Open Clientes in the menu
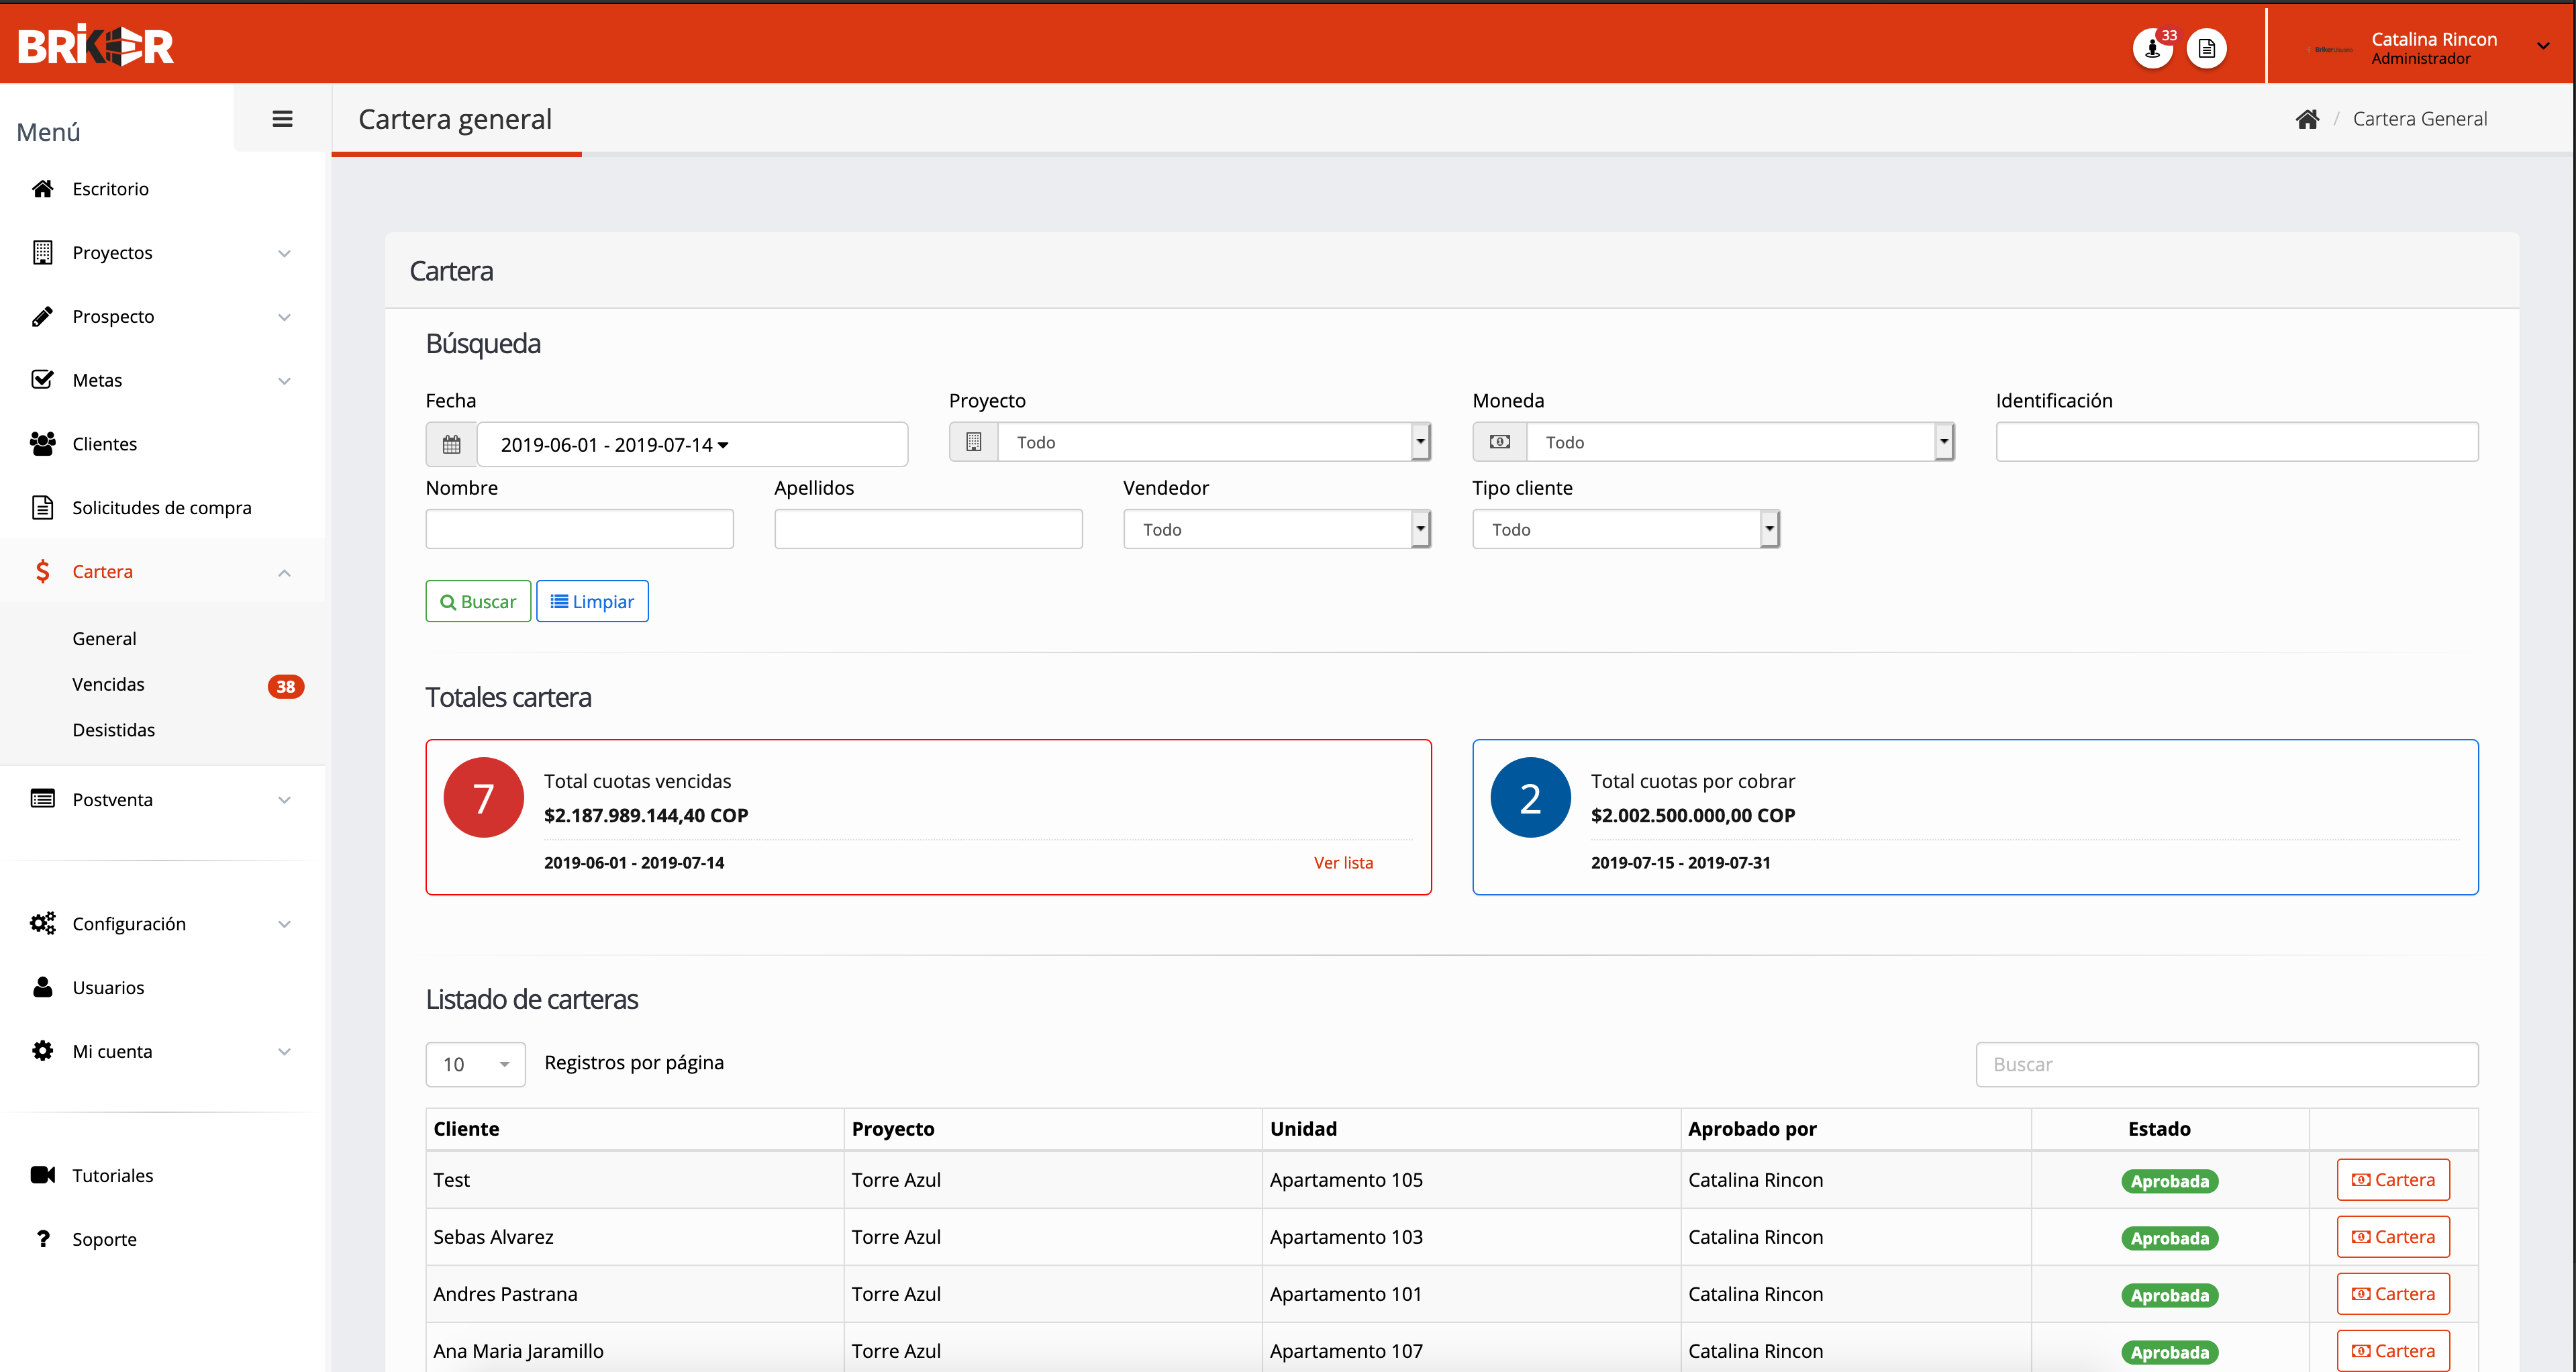The image size is (2576, 1372). pyautogui.click(x=104, y=444)
